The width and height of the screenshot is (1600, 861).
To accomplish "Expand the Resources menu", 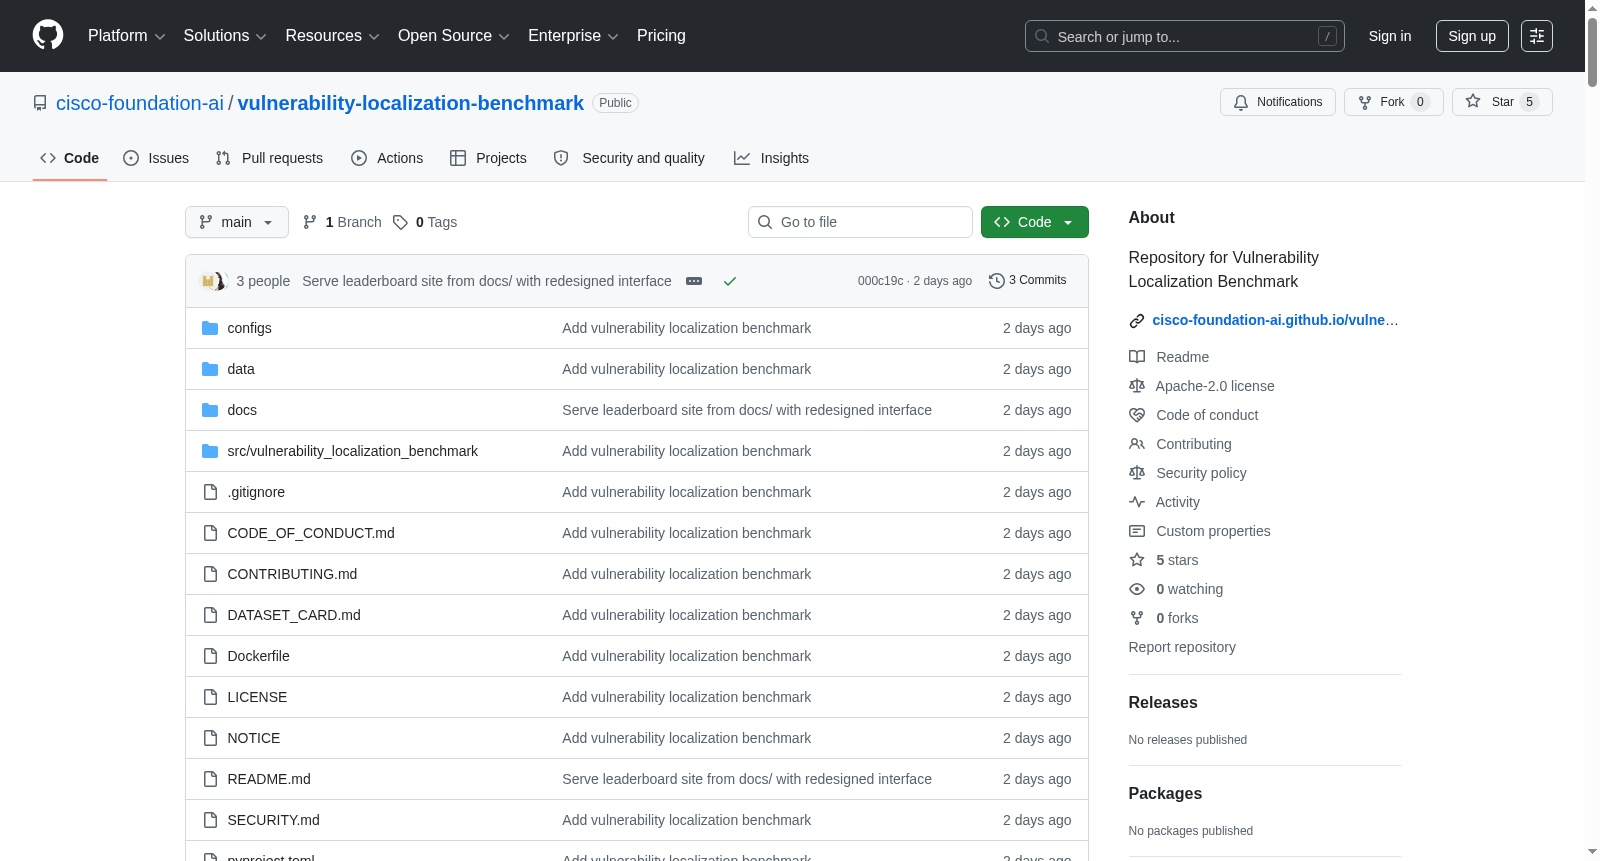I will [332, 36].
